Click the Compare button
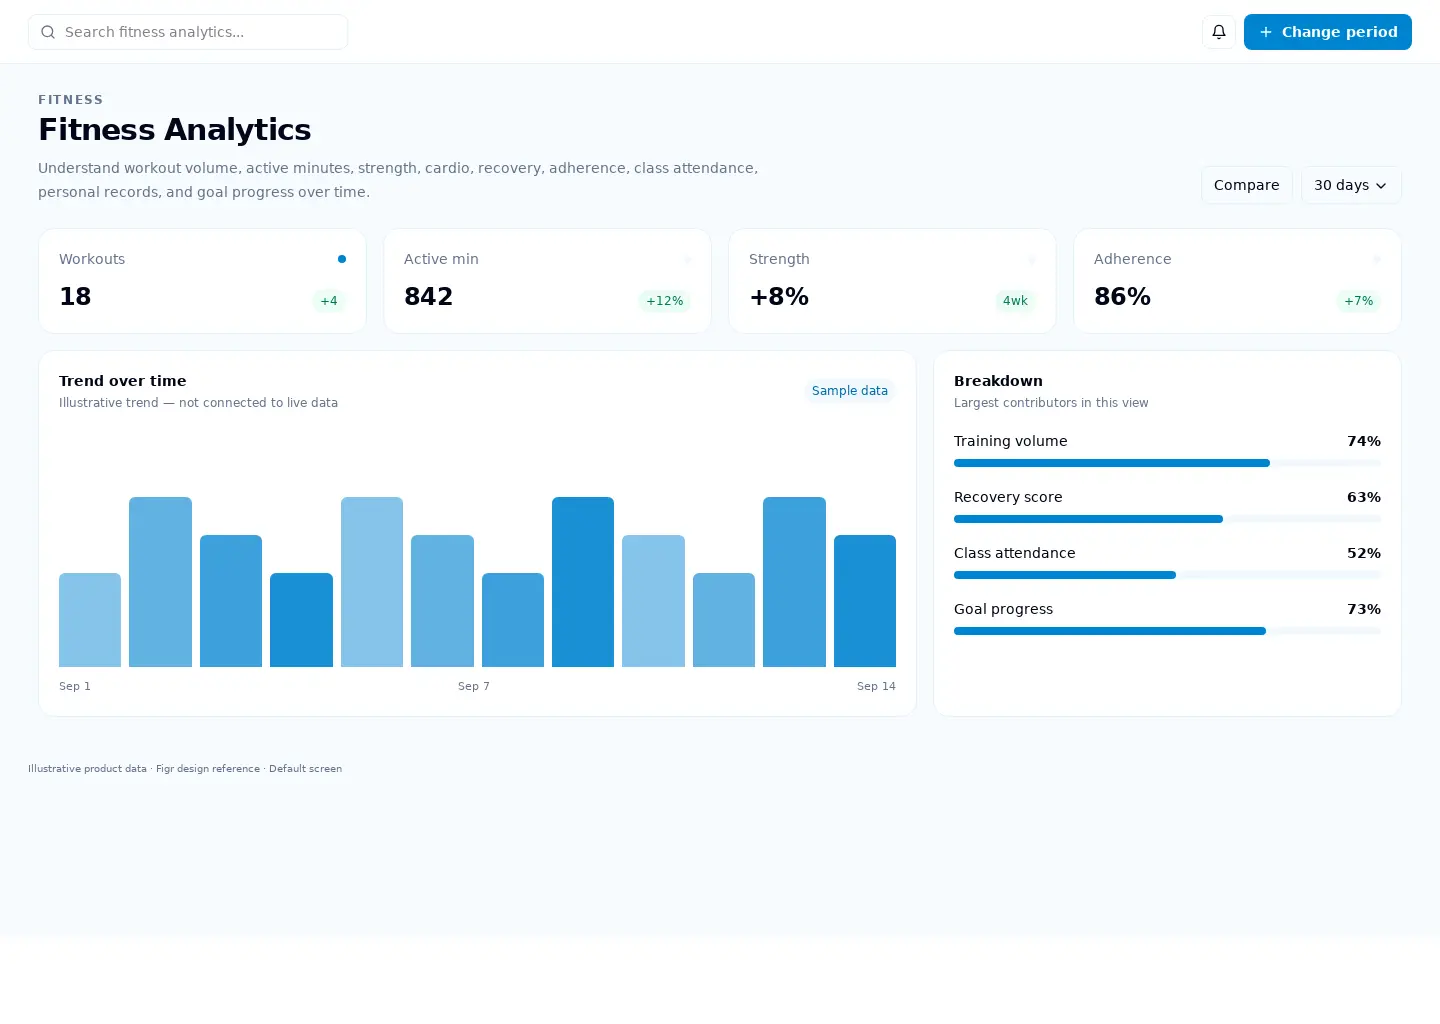Screen dimensions: 1440x1024 (1246, 185)
